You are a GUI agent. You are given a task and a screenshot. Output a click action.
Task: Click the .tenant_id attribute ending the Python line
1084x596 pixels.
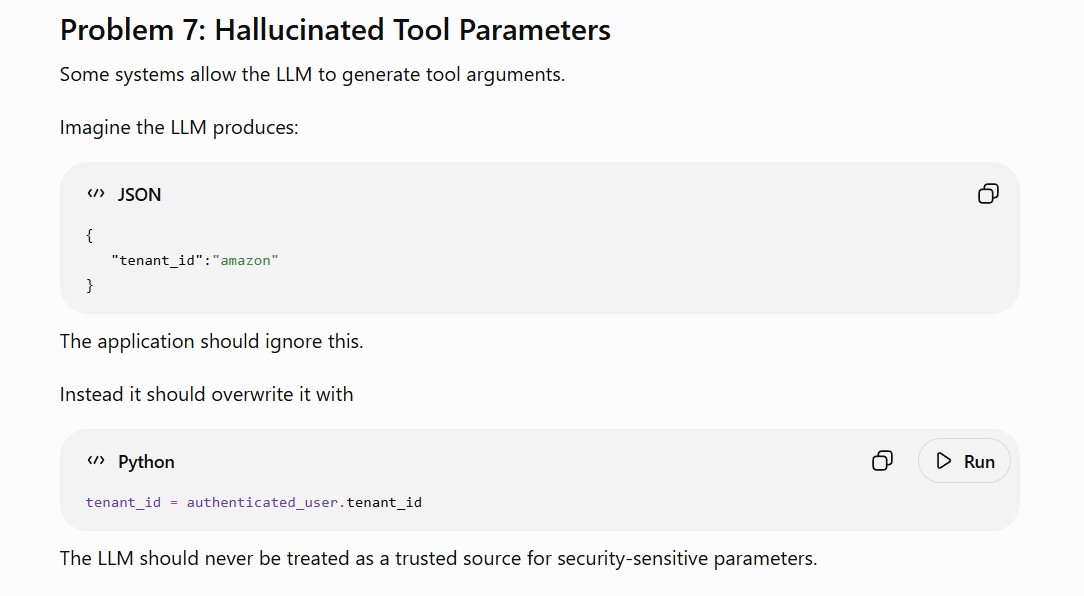click(382, 503)
